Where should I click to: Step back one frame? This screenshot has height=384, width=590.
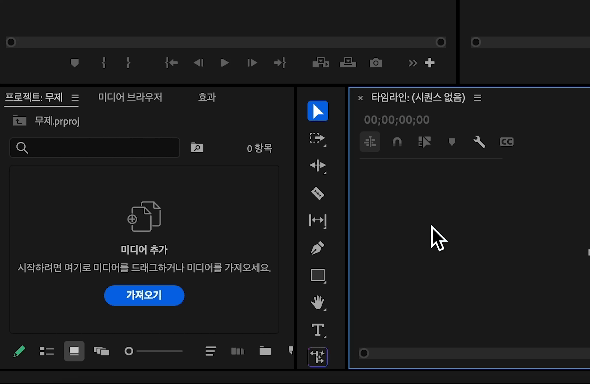tap(198, 63)
